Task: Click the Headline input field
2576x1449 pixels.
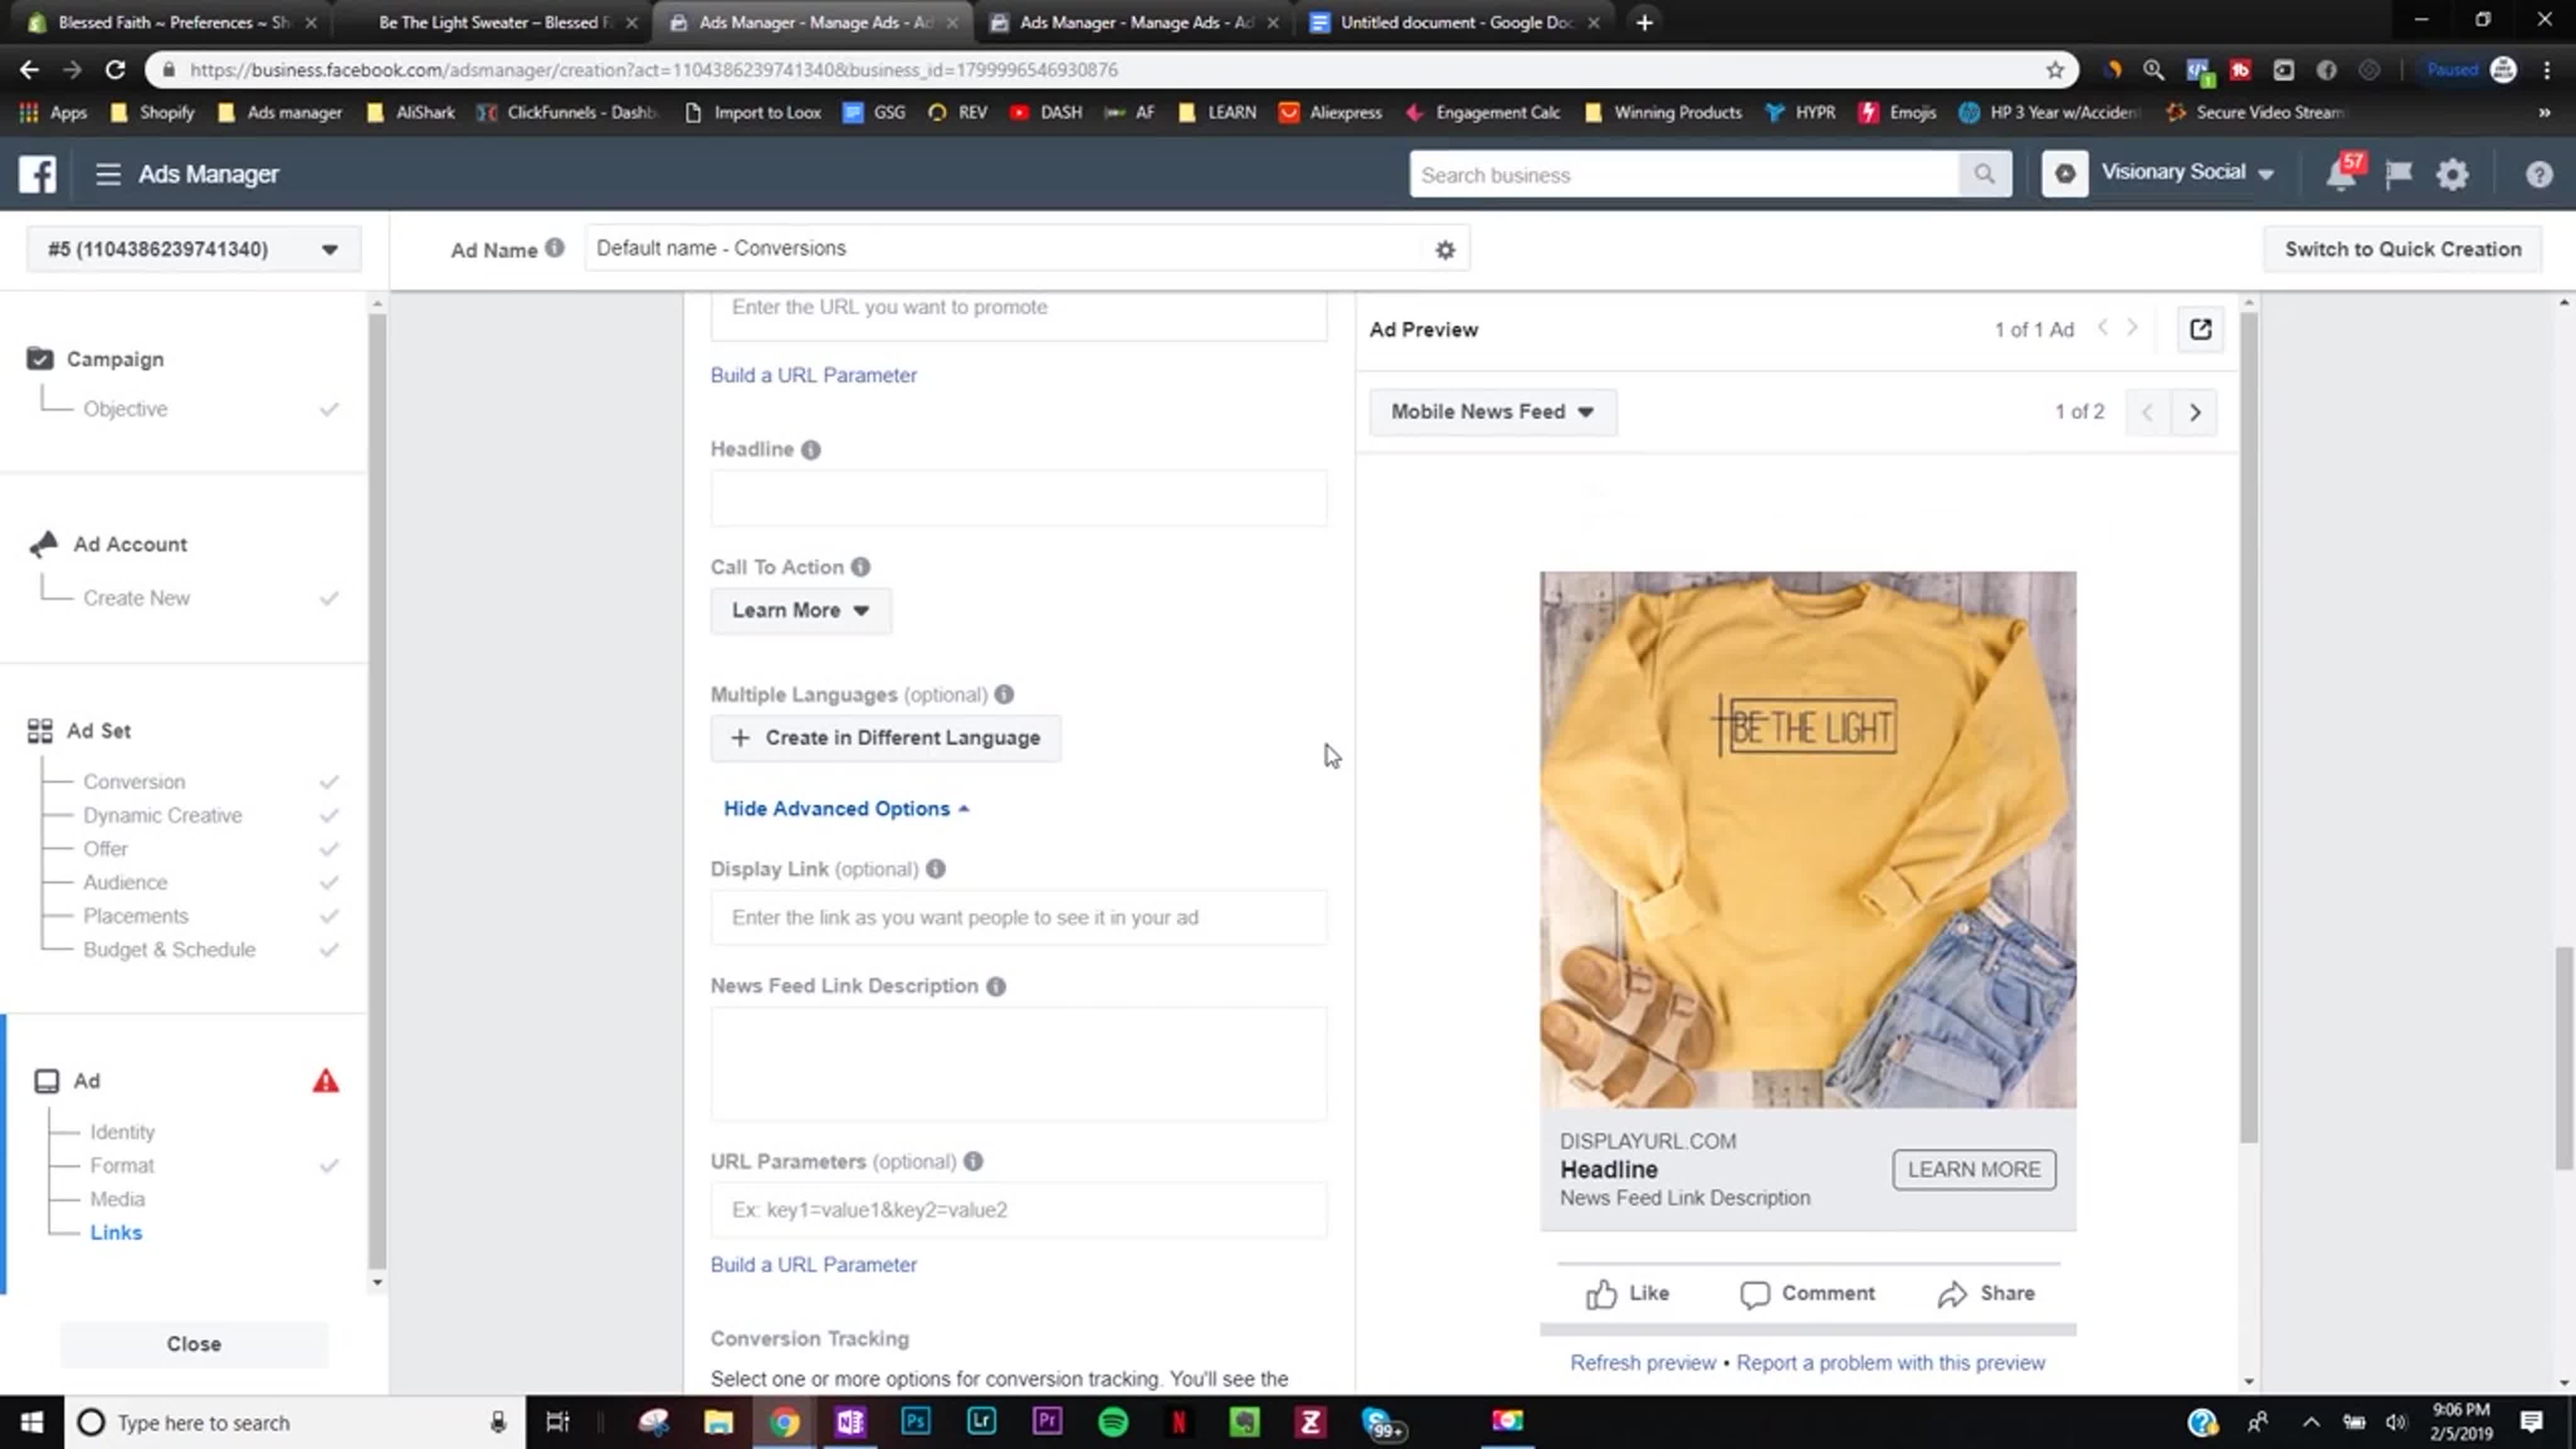Action: pos(1019,498)
